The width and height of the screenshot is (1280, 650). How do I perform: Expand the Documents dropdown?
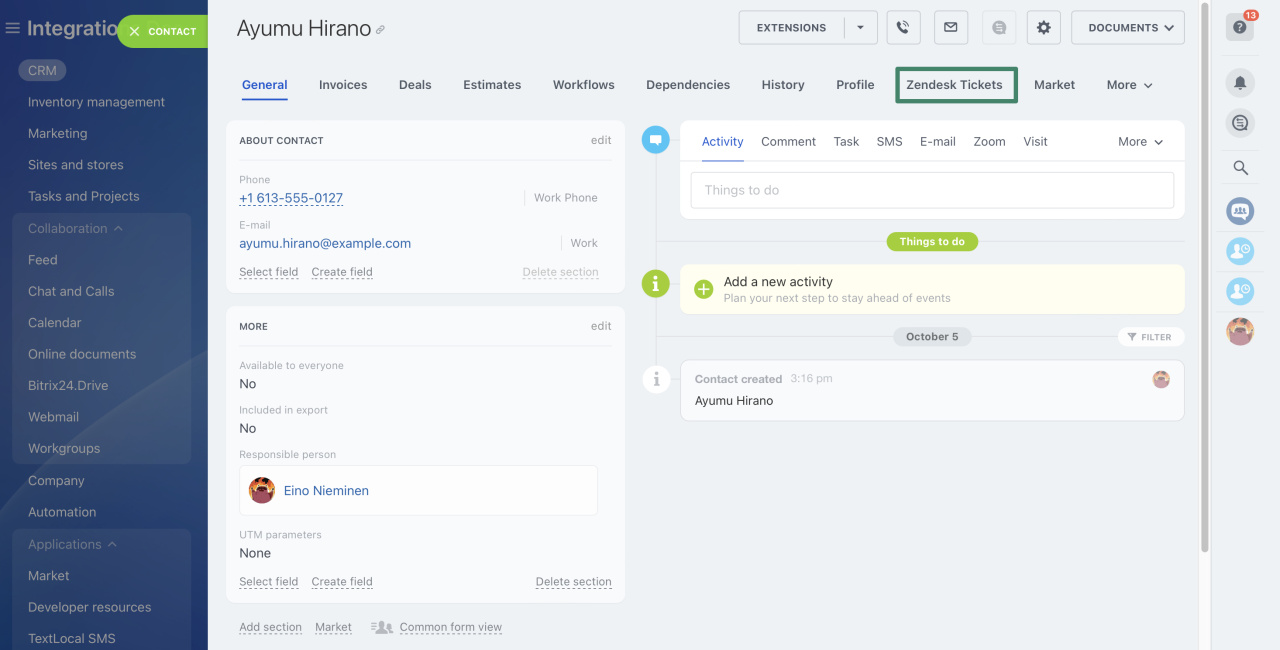tap(1127, 28)
